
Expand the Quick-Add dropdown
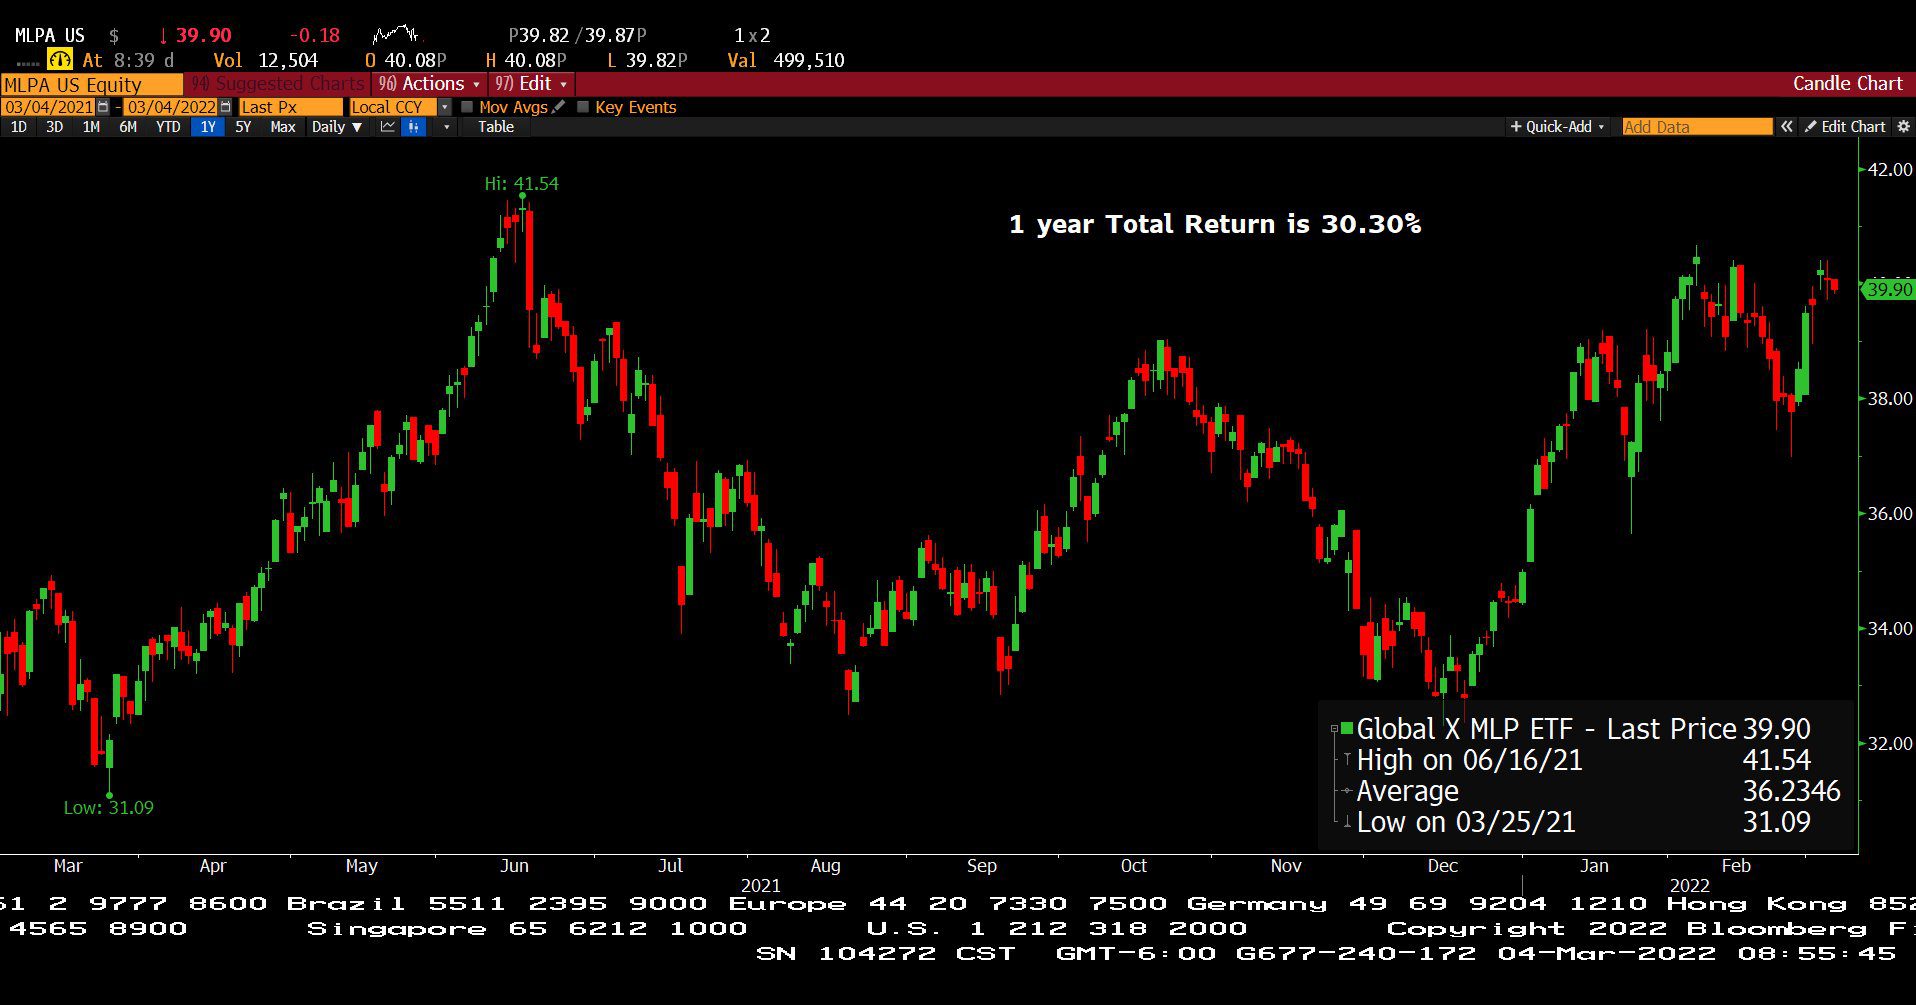point(1557,127)
